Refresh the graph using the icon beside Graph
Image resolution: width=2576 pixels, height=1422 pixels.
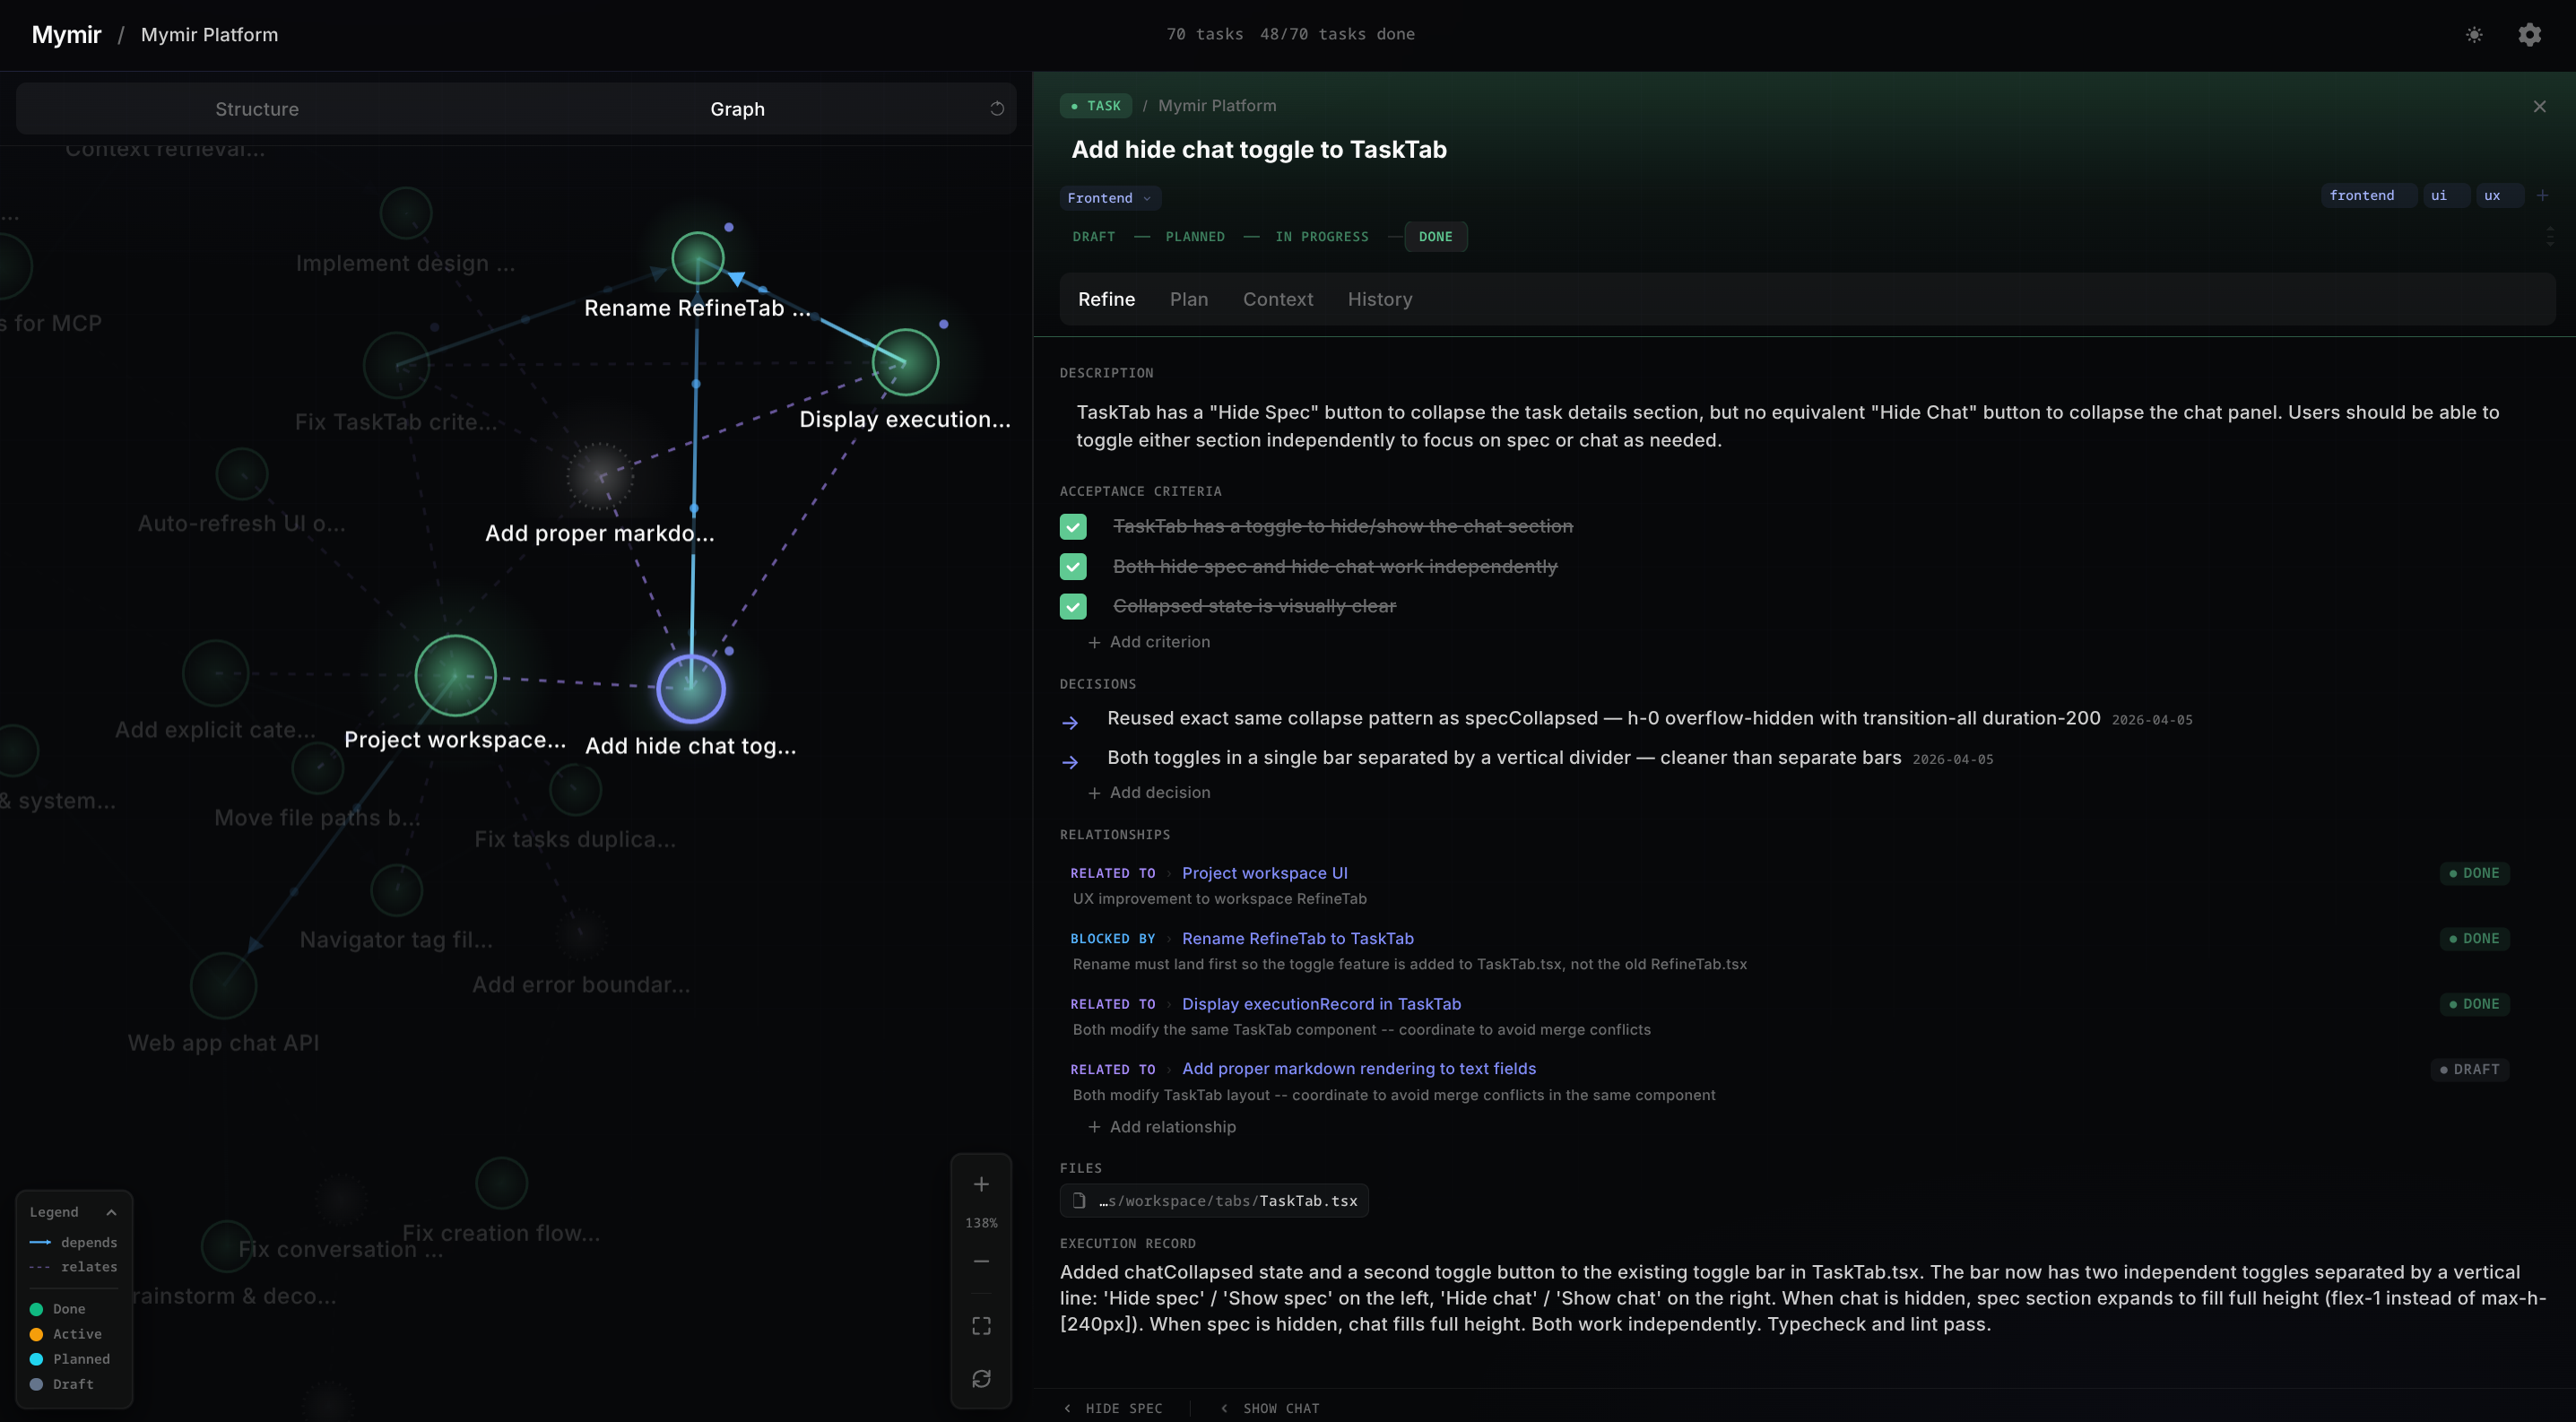click(x=996, y=108)
